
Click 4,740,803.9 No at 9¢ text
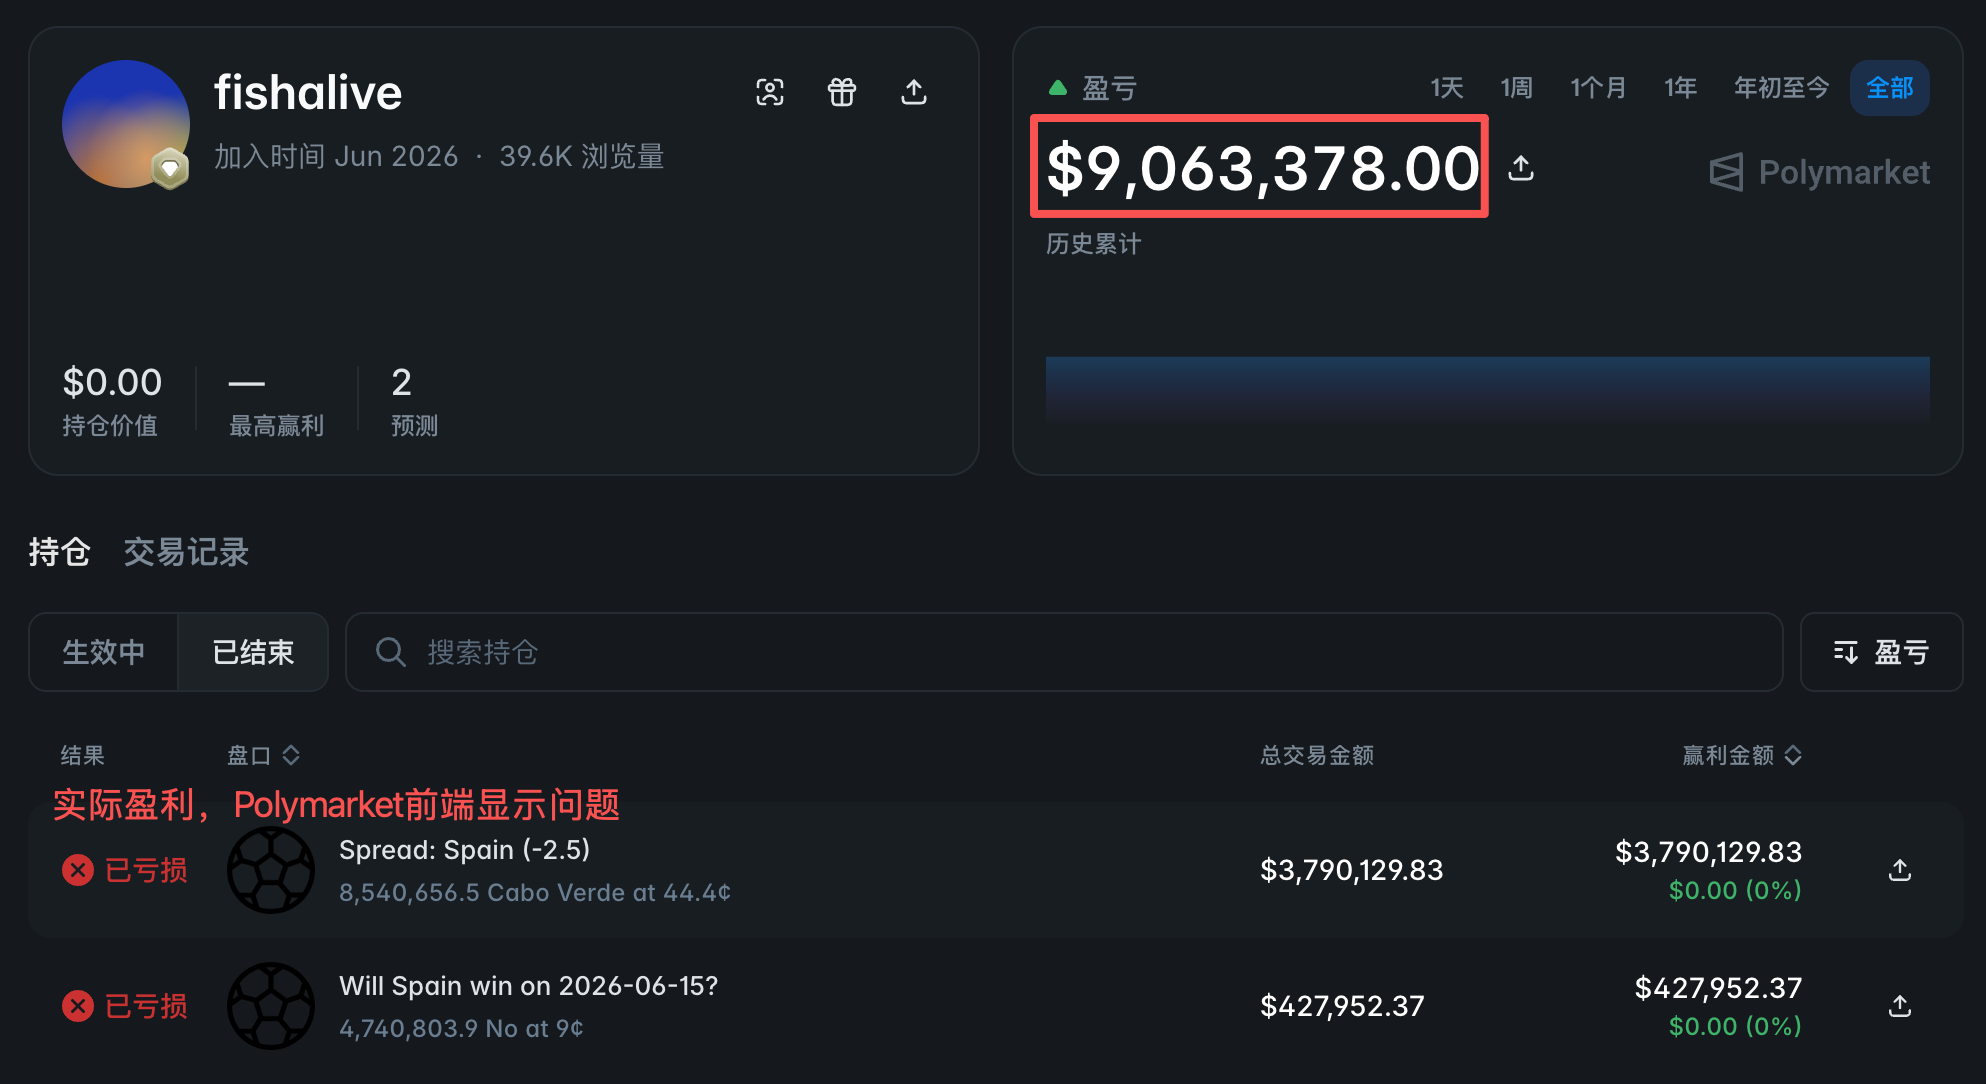[x=461, y=1028]
